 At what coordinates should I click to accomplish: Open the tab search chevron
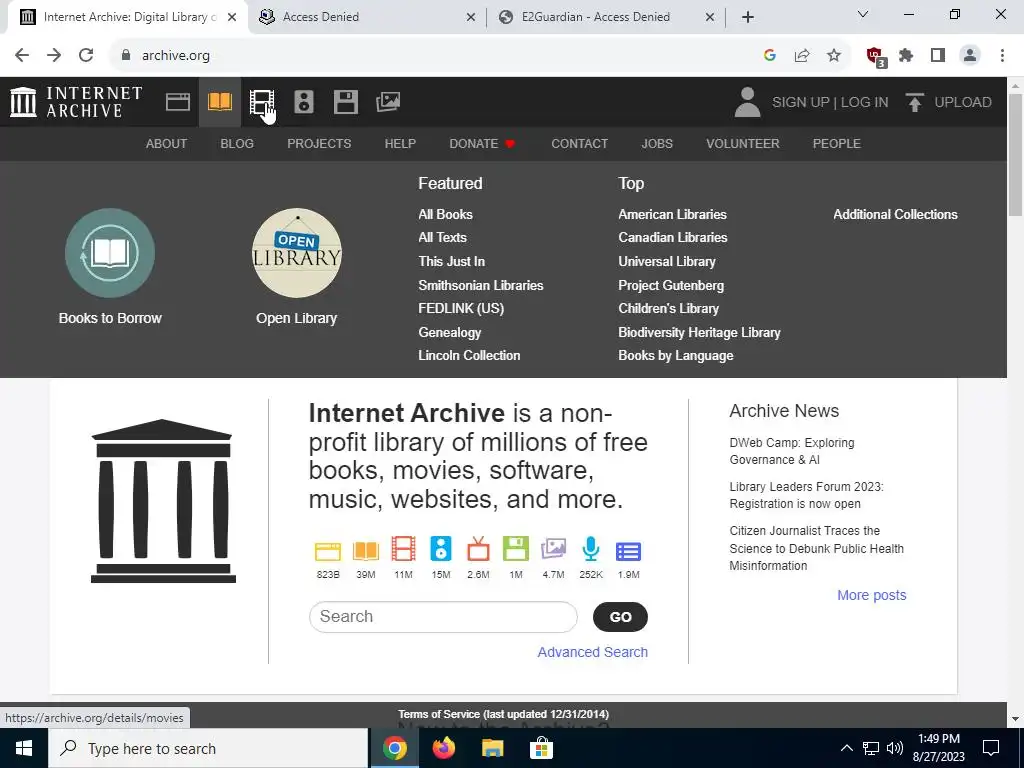tap(863, 14)
